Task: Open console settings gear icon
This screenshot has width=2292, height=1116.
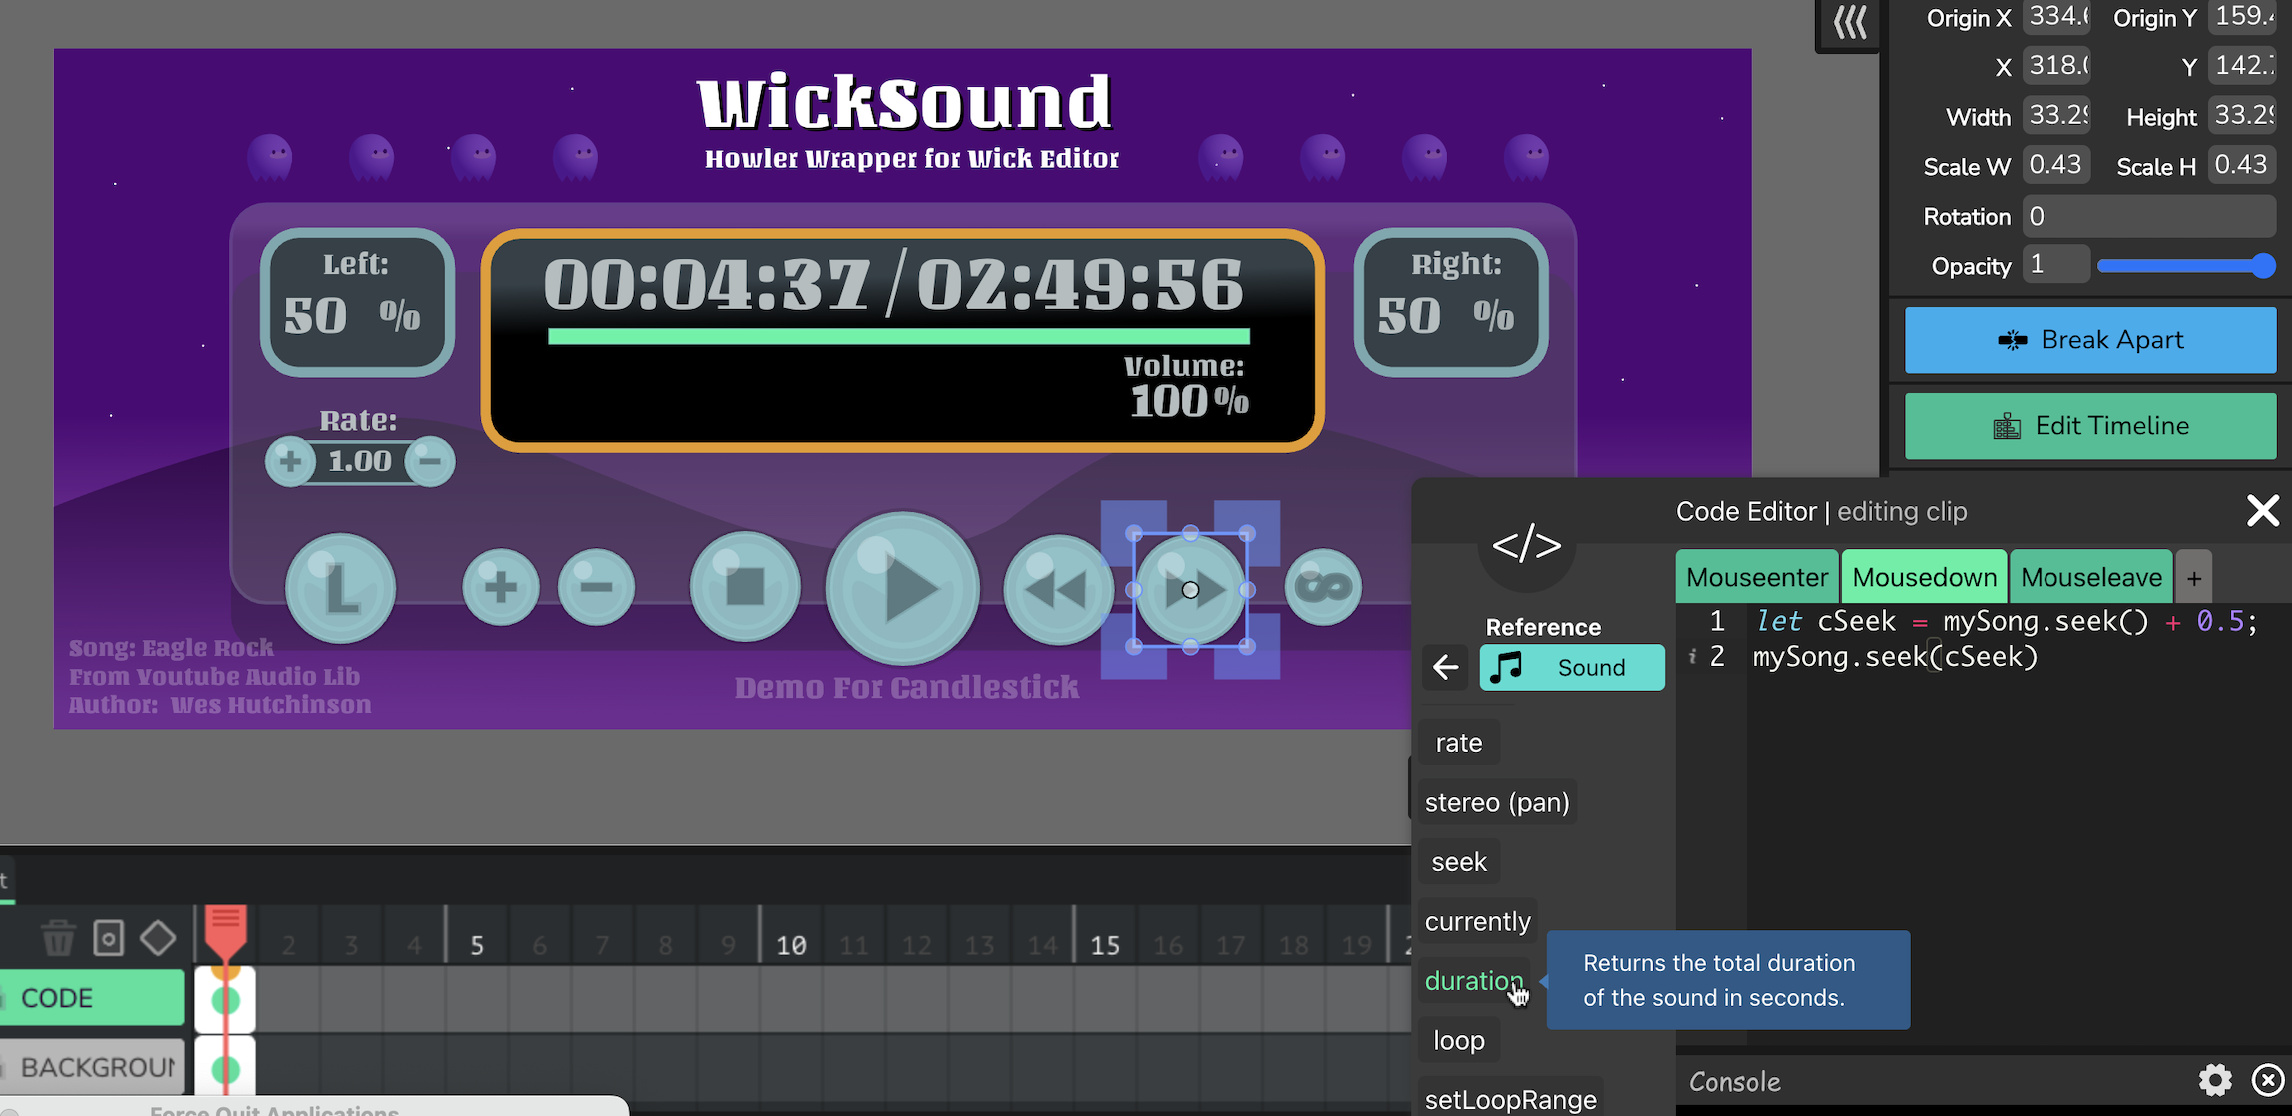Action: click(x=2215, y=1080)
